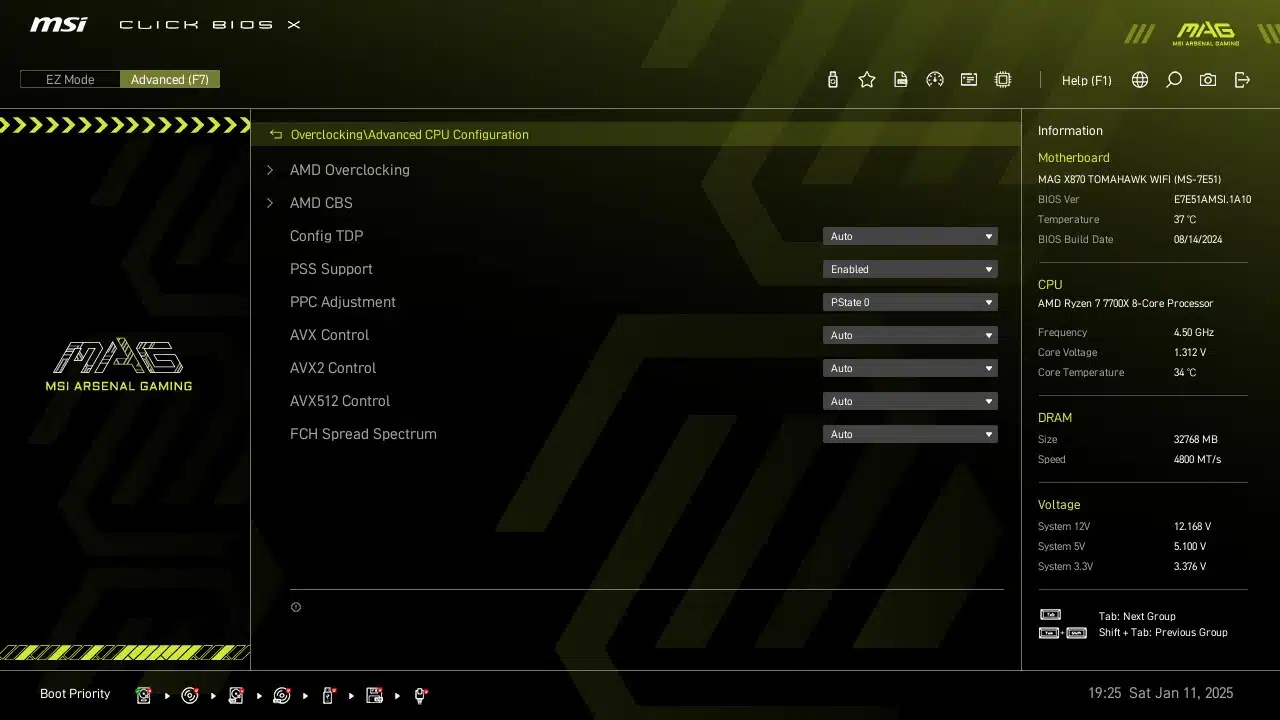Click Shift + Tab: Previous Group hint
This screenshot has width=1280, height=720.
(1163, 633)
